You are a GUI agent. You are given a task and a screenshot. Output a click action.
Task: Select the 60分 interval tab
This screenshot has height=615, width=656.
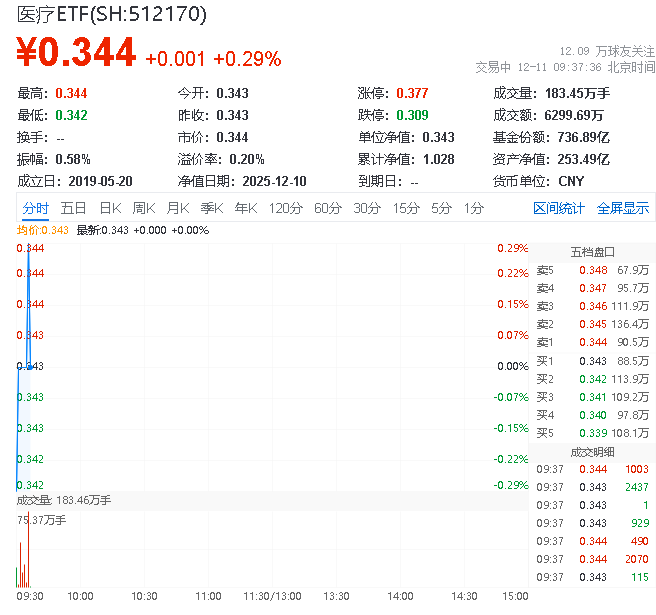coord(327,208)
